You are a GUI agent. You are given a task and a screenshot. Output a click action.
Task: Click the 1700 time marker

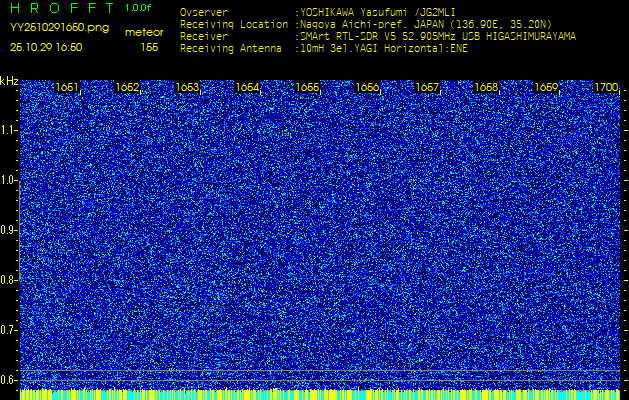(x=607, y=87)
